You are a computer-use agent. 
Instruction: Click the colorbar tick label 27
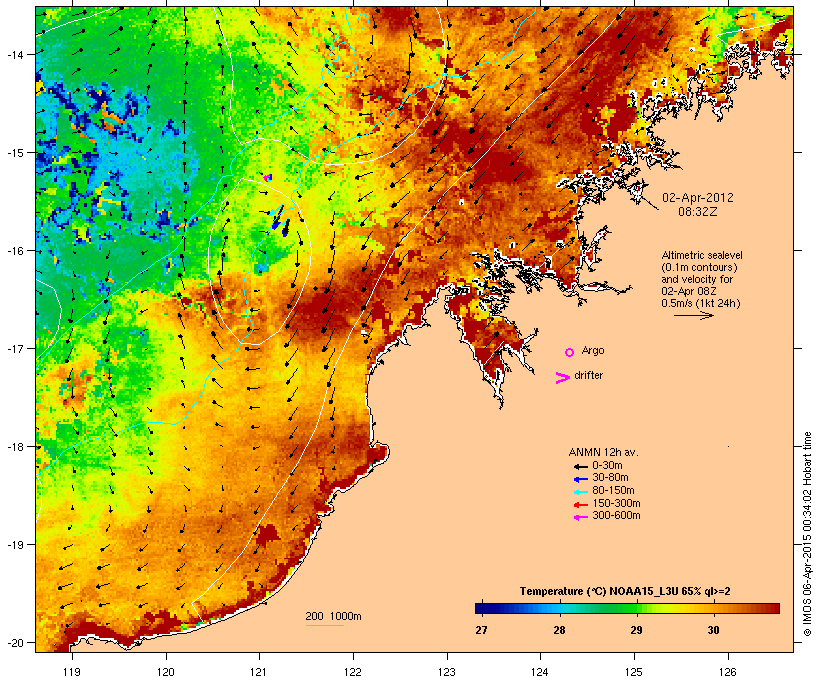(482, 630)
